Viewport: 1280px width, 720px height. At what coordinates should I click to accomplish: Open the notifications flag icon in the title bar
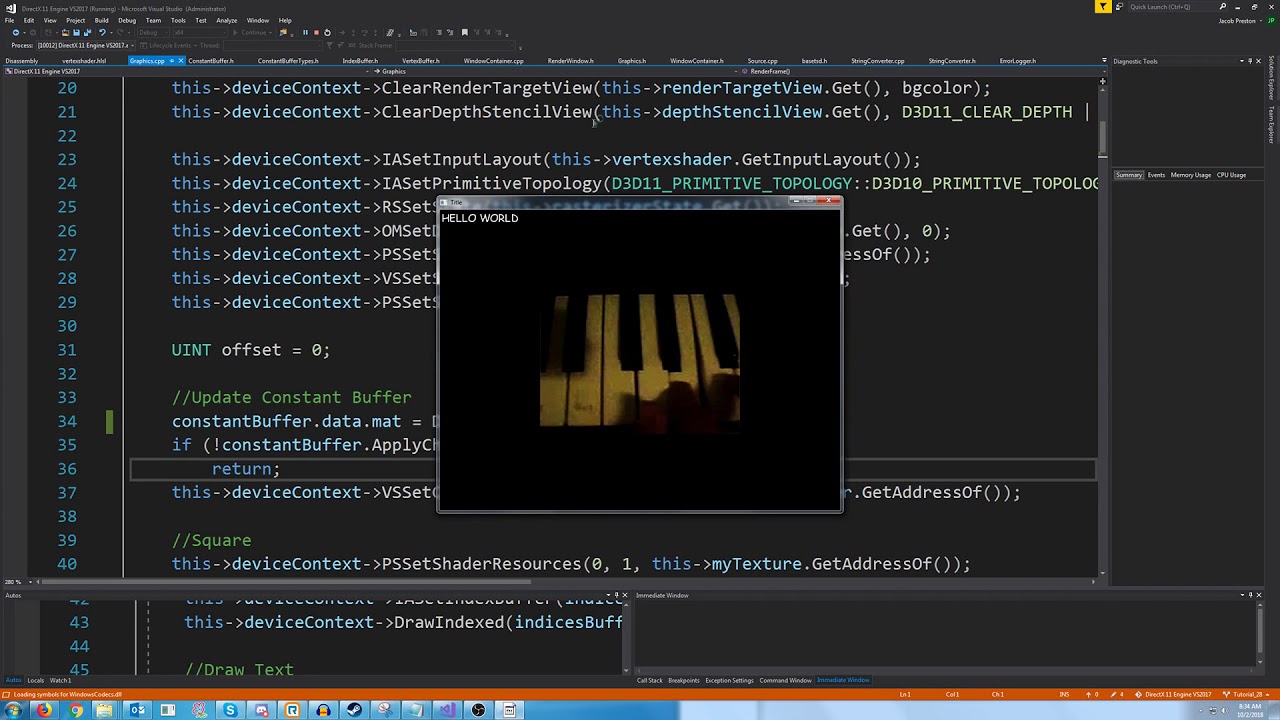click(x=1102, y=7)
